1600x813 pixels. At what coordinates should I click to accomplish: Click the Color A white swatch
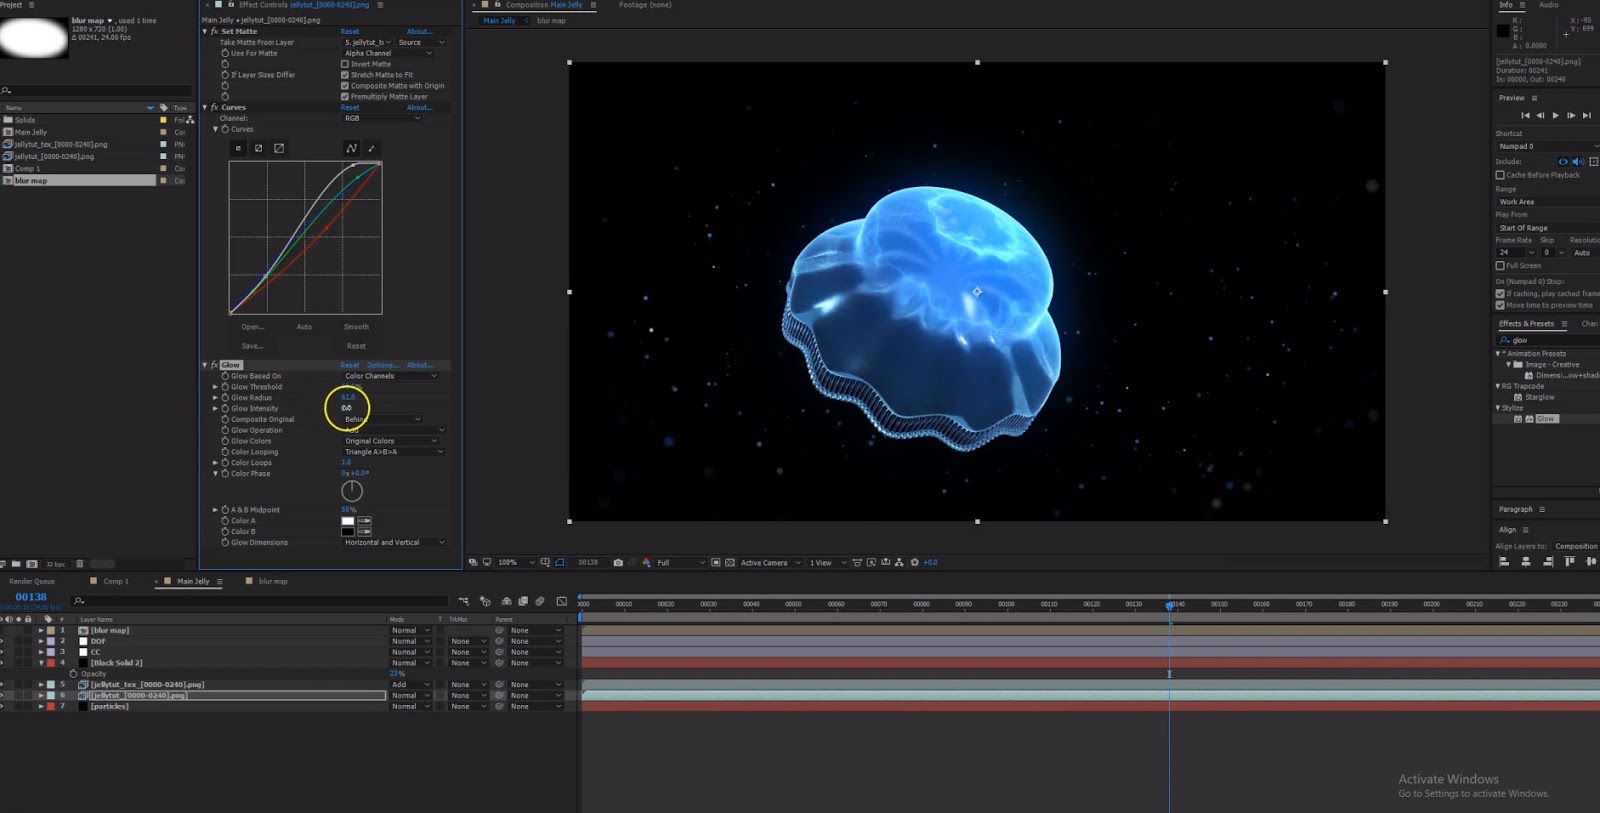[x=348, y=521]
